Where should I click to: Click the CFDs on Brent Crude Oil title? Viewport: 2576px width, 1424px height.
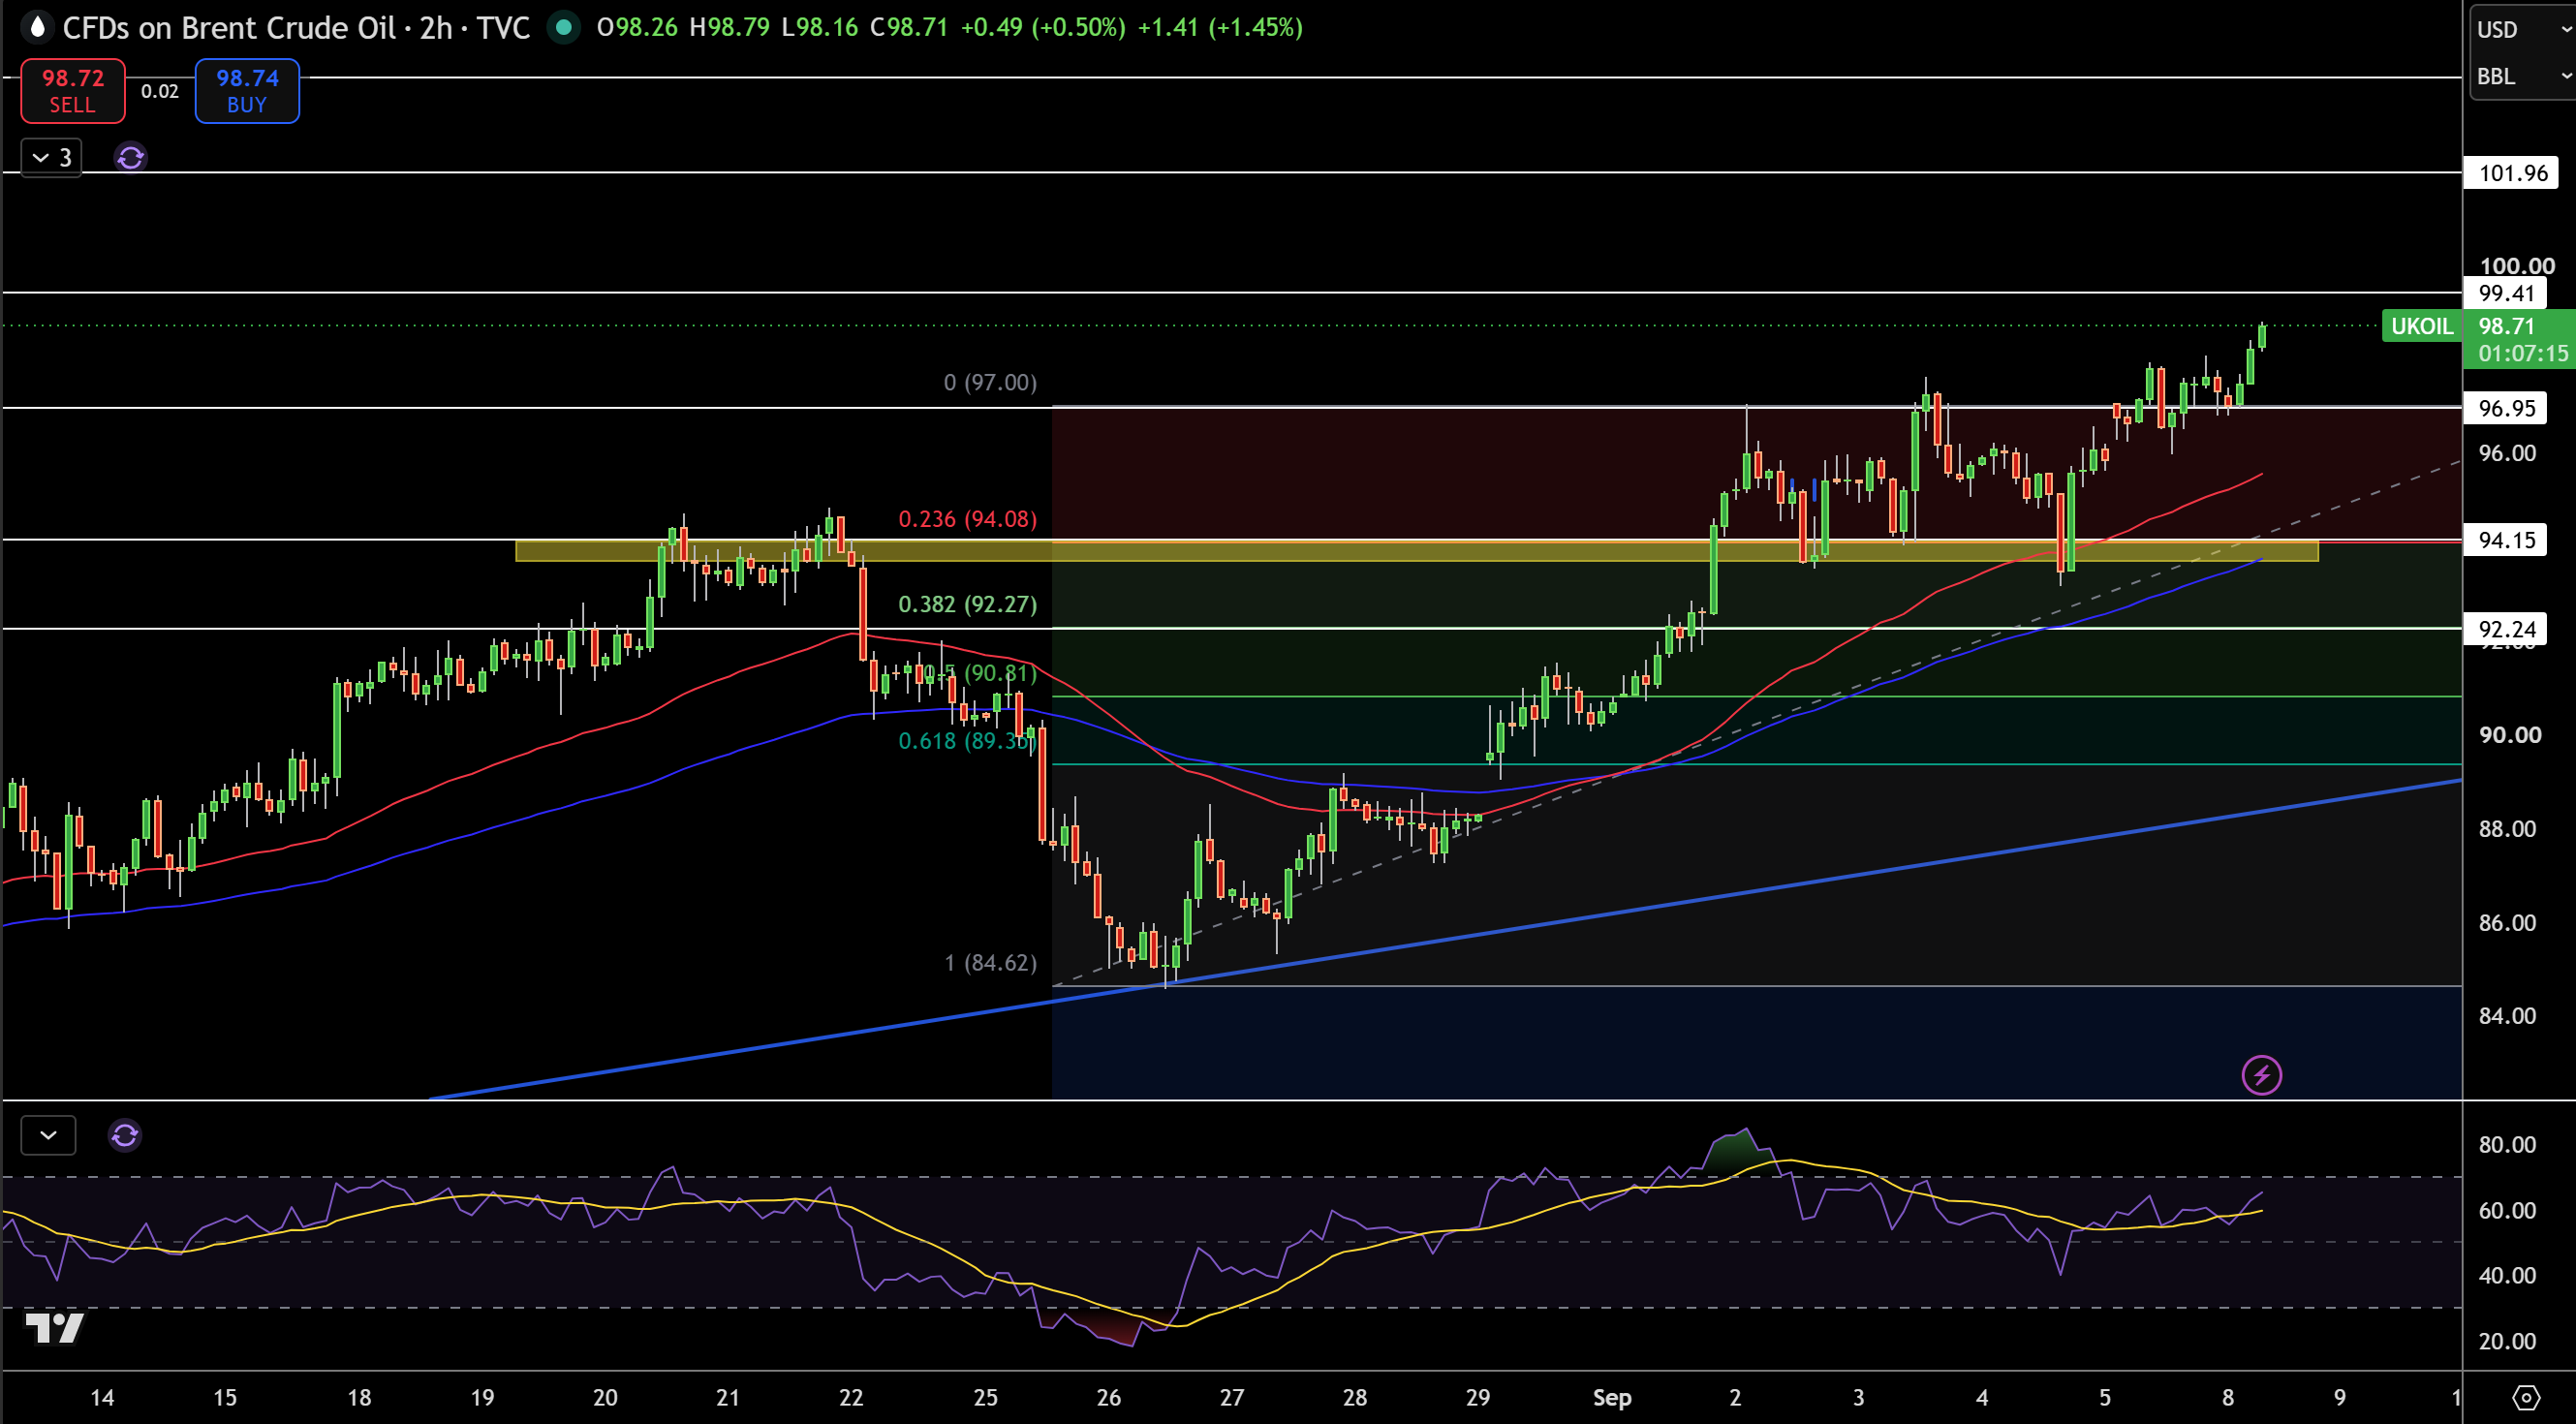pyautogui.click(x=230, y=27)
